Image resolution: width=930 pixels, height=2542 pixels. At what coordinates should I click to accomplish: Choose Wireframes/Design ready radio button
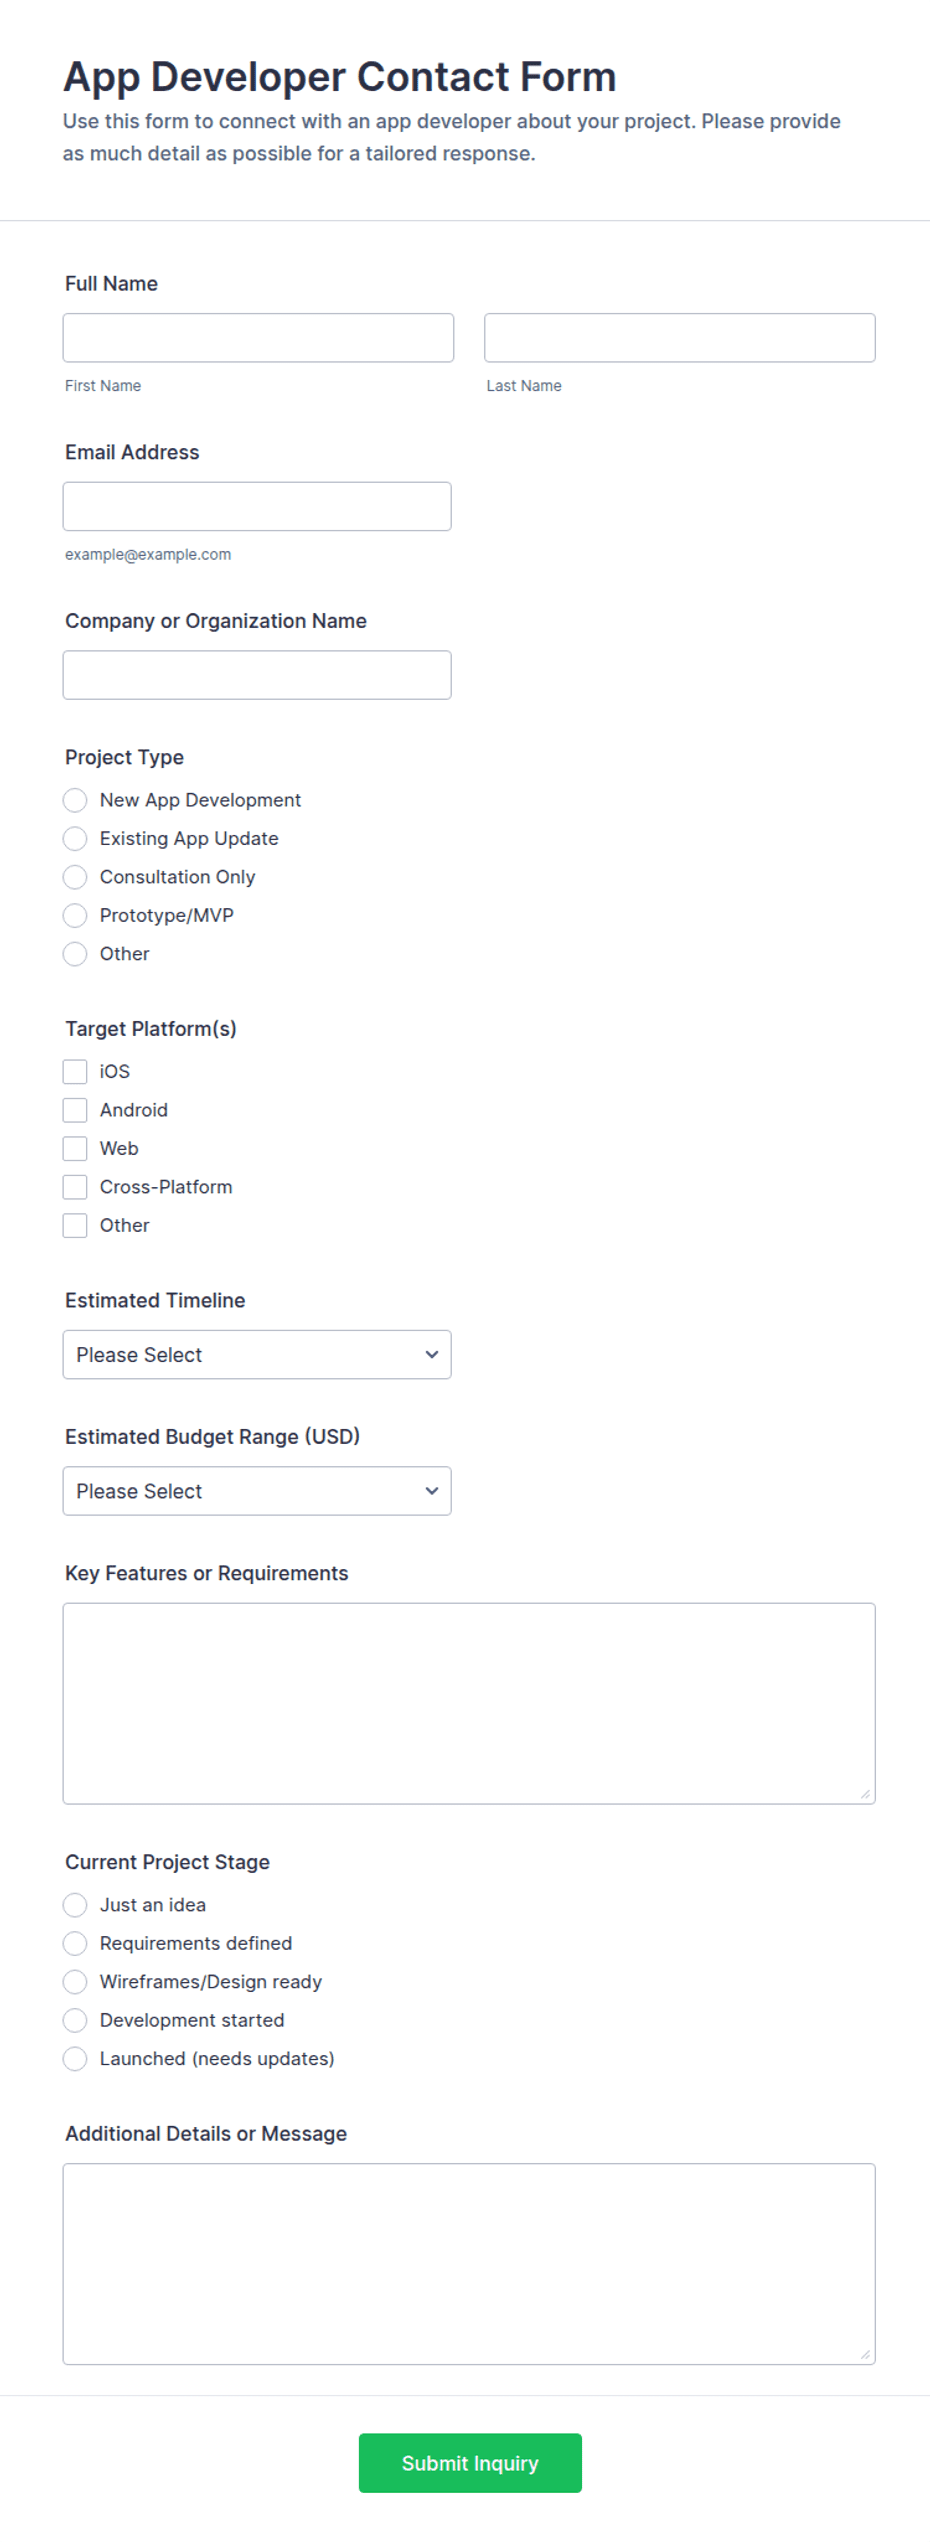tap(75, 1982)
